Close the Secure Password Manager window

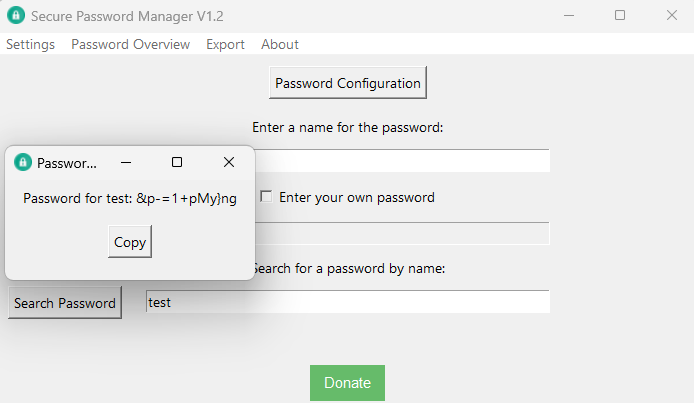coord(672,15)
